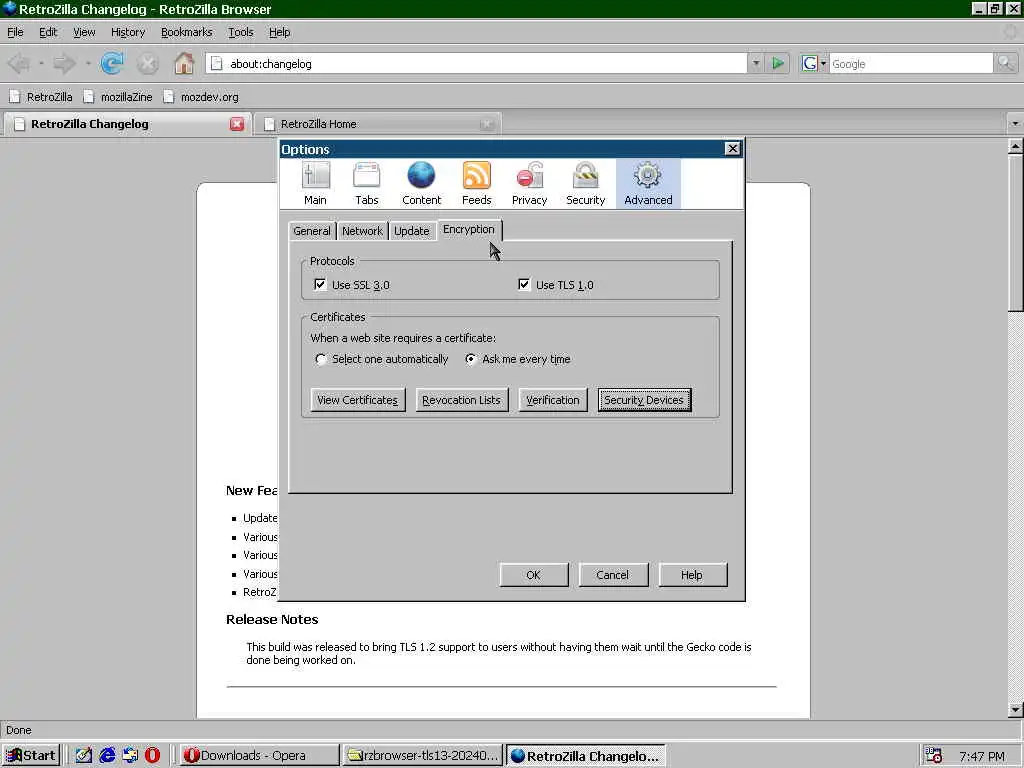Launch Internet Explorer from quick launch

[107, 756]
